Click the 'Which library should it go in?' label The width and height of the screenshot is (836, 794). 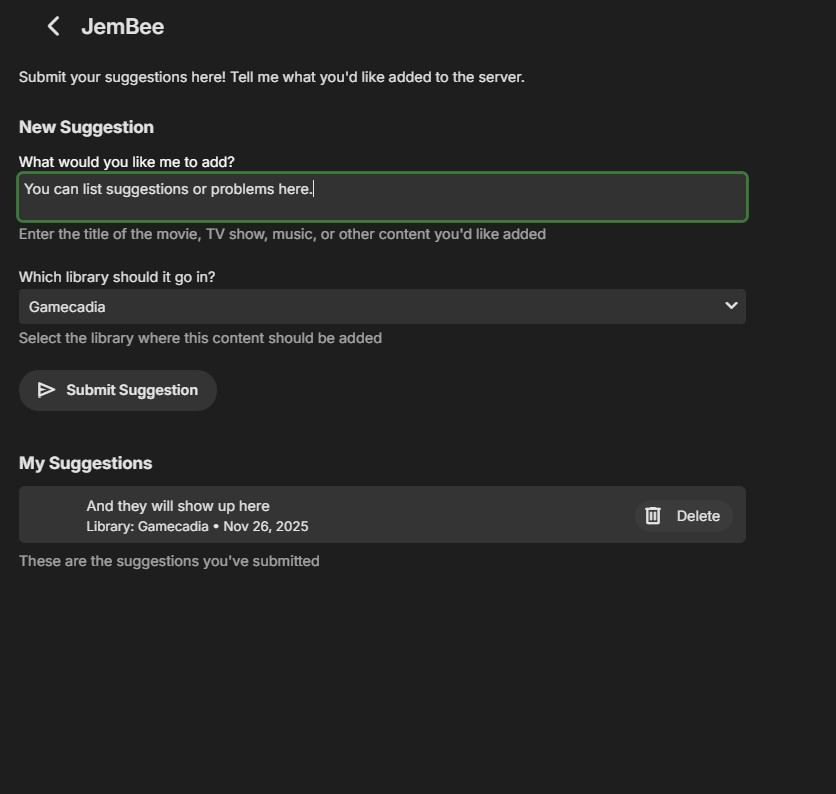coord(117,277)
